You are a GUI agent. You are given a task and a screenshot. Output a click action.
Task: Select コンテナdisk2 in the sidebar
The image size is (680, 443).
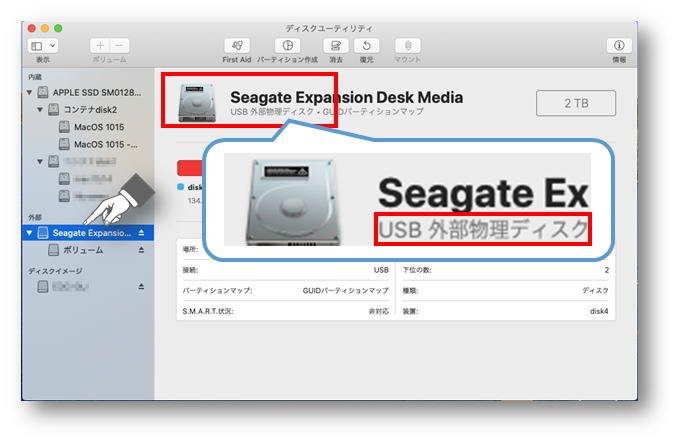tap(88, 110)
